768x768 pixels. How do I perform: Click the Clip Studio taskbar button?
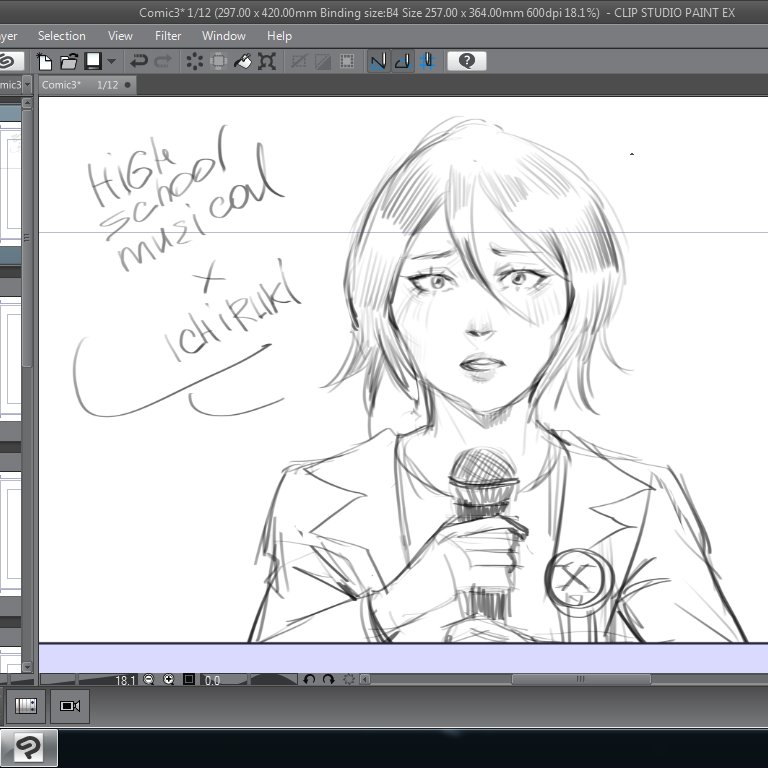click(28, 748)
